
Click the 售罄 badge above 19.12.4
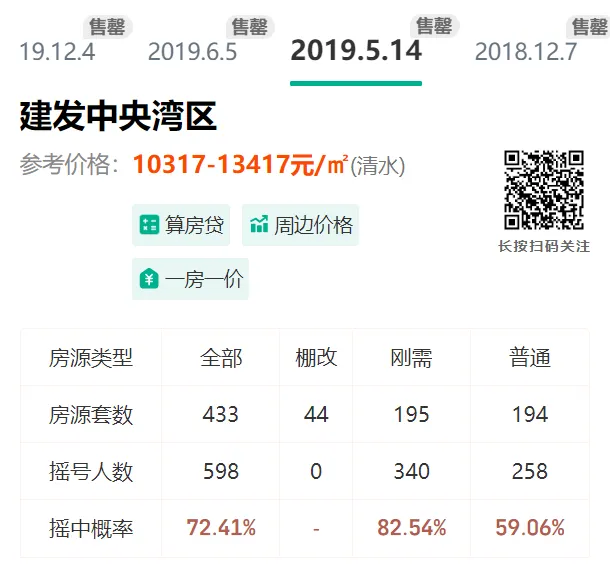pyautogui.click(x=108, y=26)
